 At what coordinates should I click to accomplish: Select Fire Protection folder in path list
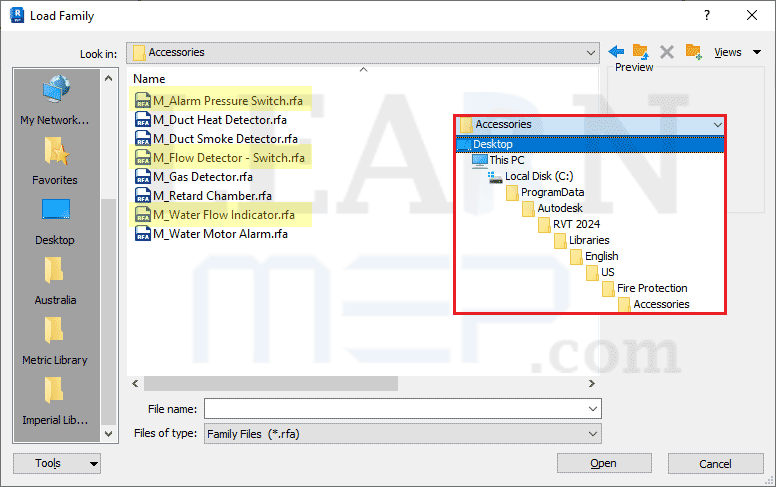(x=651, y=288)
